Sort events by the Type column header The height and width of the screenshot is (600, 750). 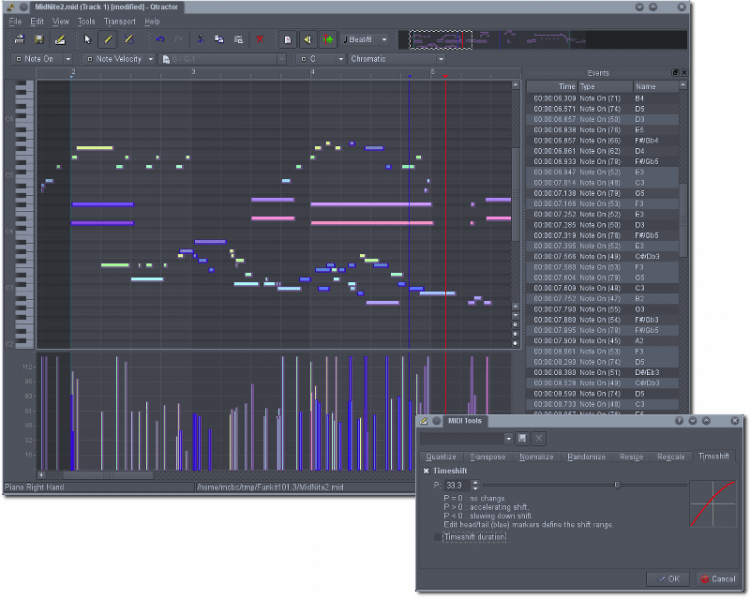(x=605, y=87)
